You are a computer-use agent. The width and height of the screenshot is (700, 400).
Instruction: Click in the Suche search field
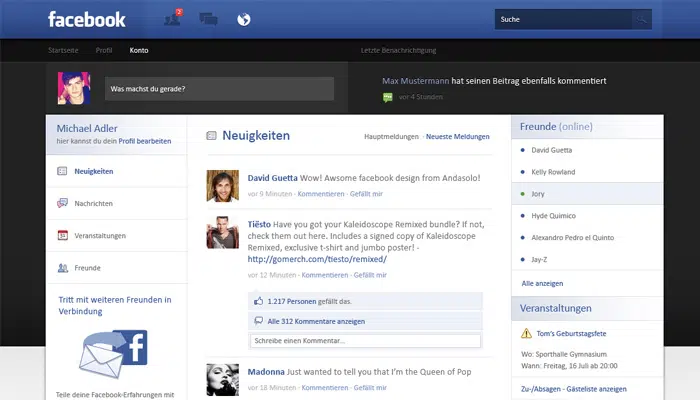[560, 19]
